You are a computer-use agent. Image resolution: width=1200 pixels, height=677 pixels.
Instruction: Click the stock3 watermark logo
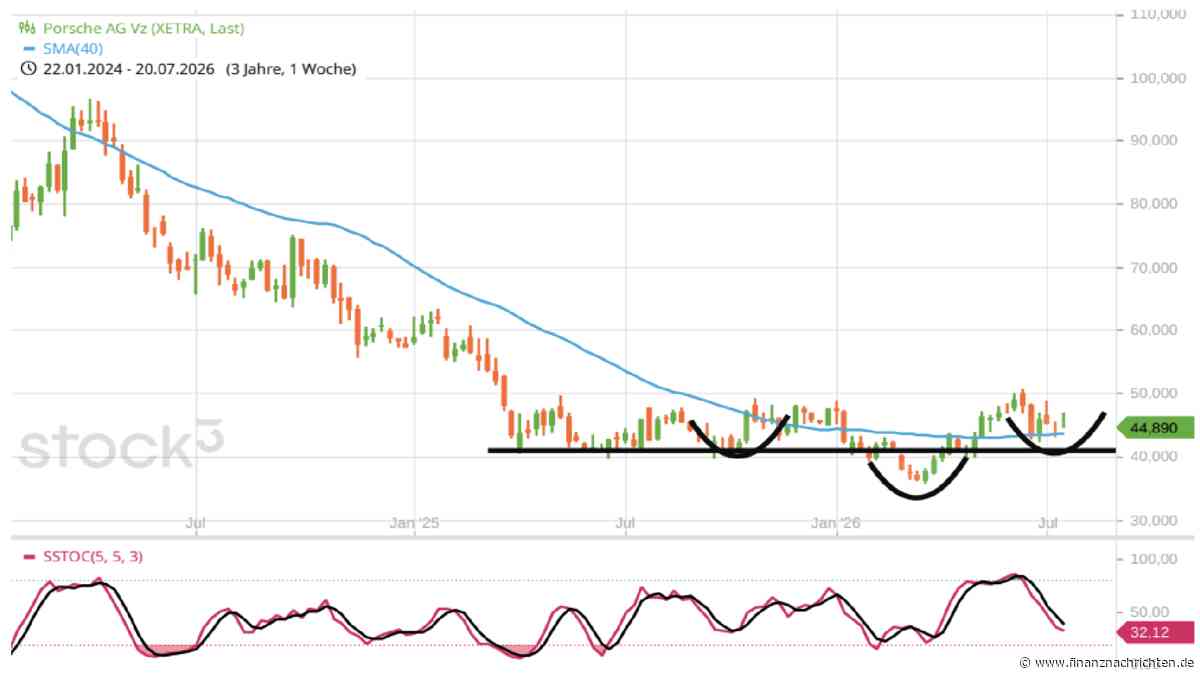tap(122, 446)
